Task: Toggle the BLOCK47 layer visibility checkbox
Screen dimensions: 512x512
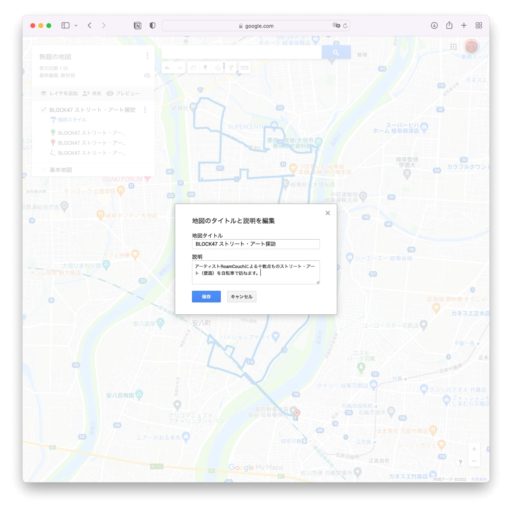Action: [x=43, y=109]
